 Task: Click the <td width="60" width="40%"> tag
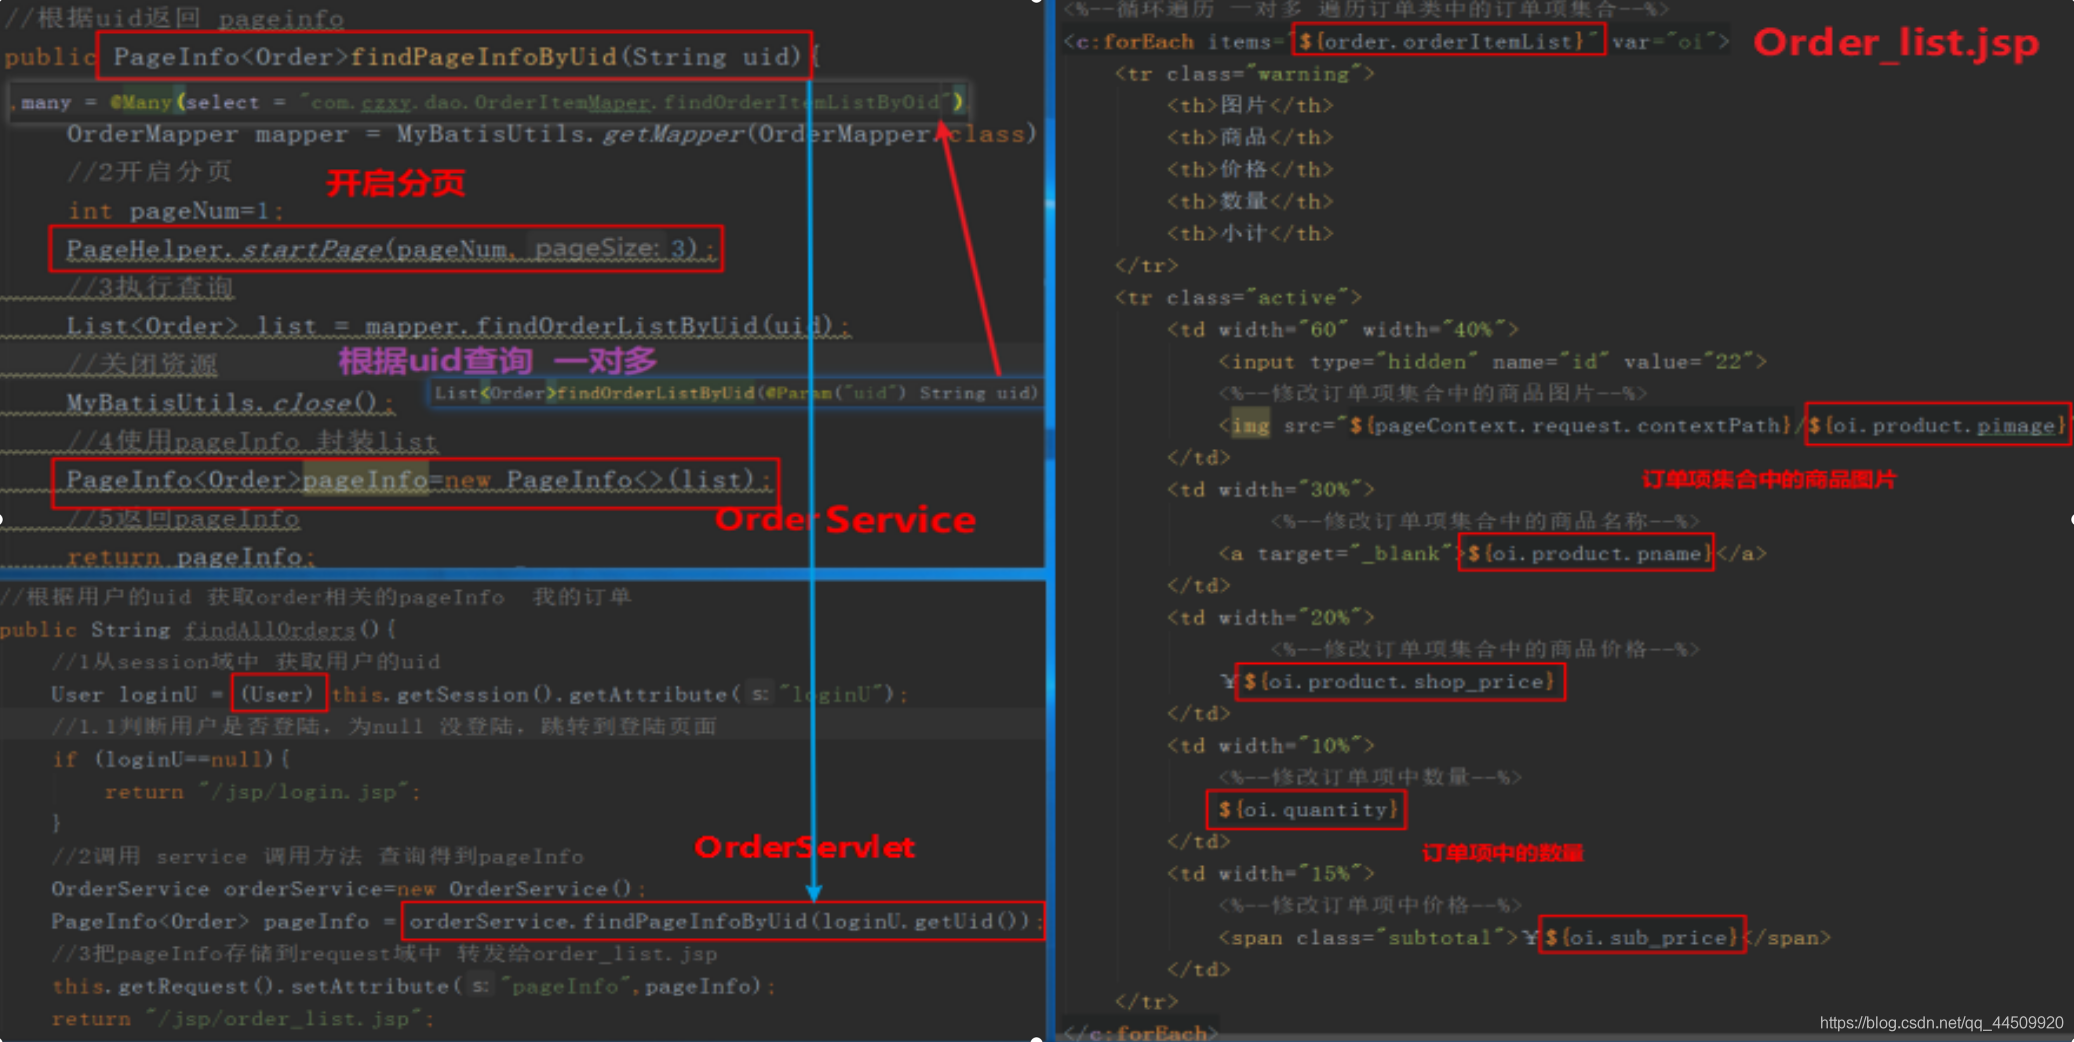click(1343, 330)
